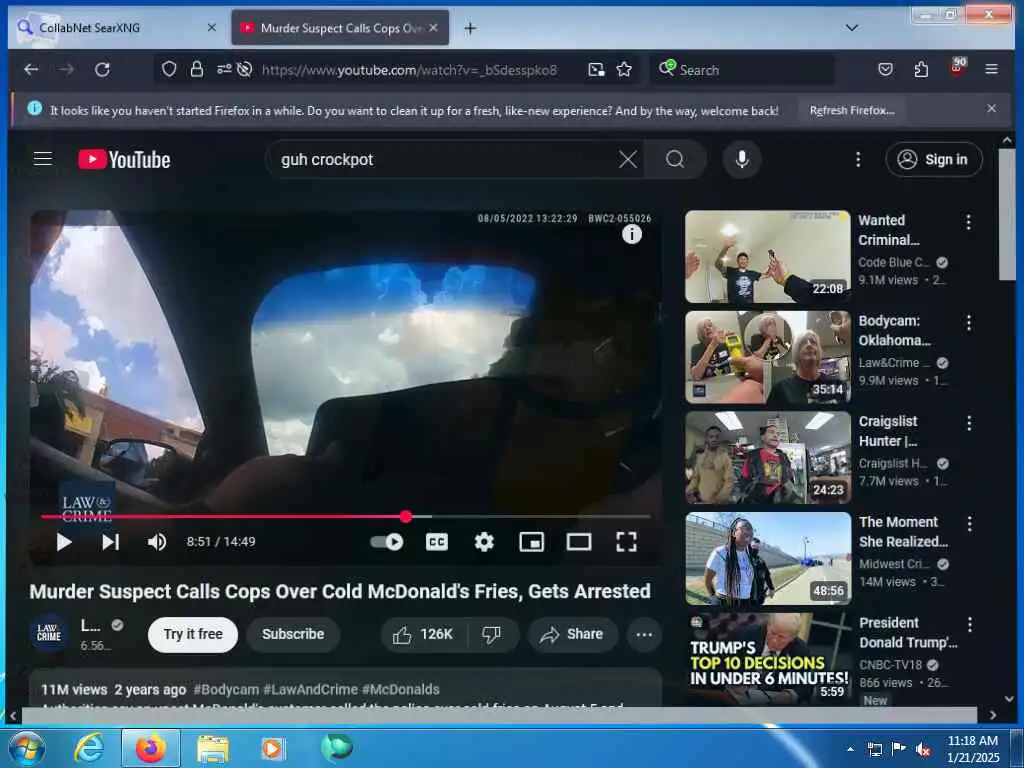The width and height of the screenshot is (1024, 768).
Task: Click the Refresh Firefox... button
Action: click(852, 110)
